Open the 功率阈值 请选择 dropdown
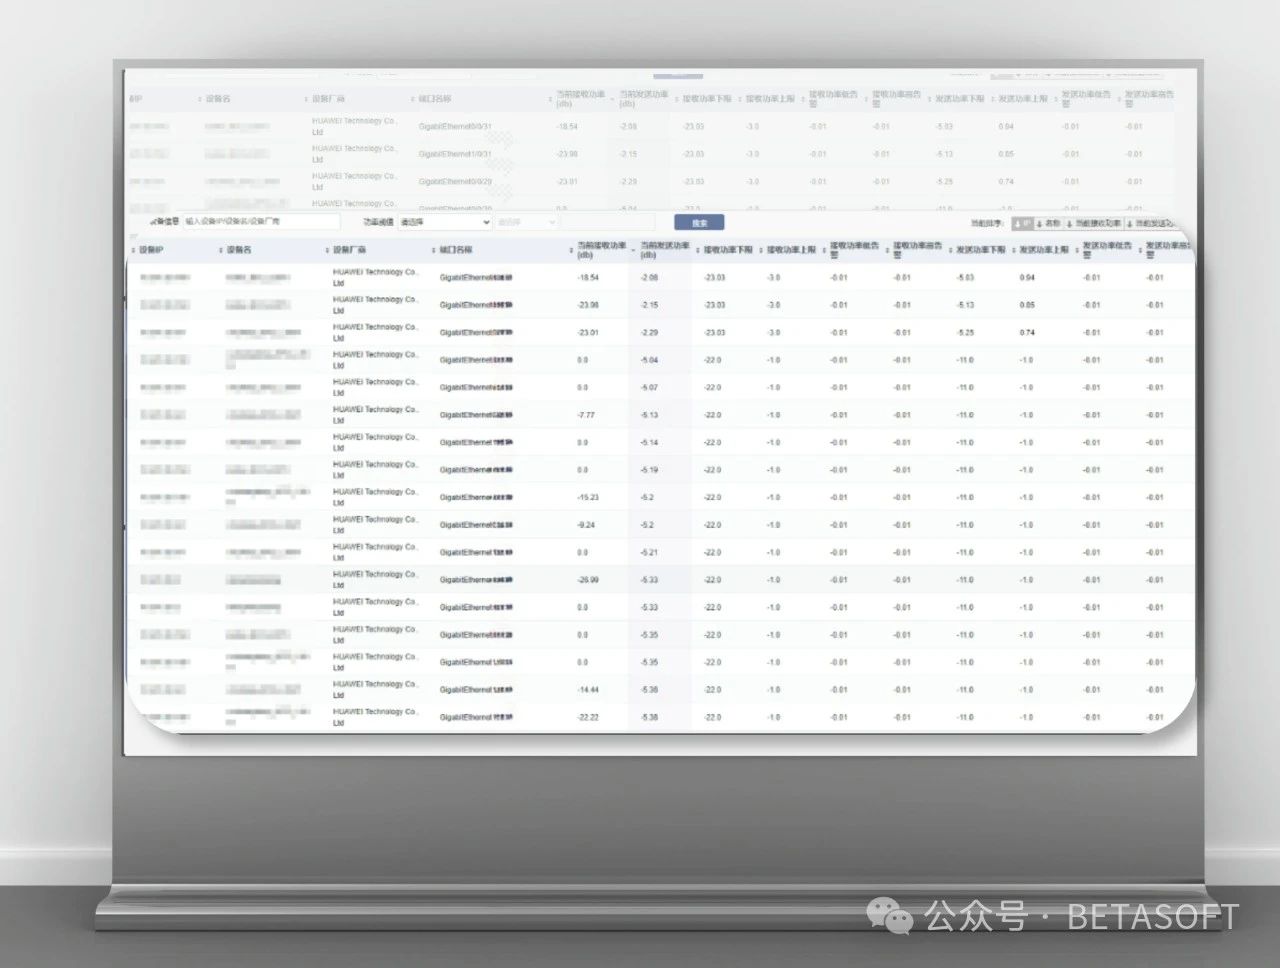This screenshot has height=968, width=1280. [x=444, y=222]
